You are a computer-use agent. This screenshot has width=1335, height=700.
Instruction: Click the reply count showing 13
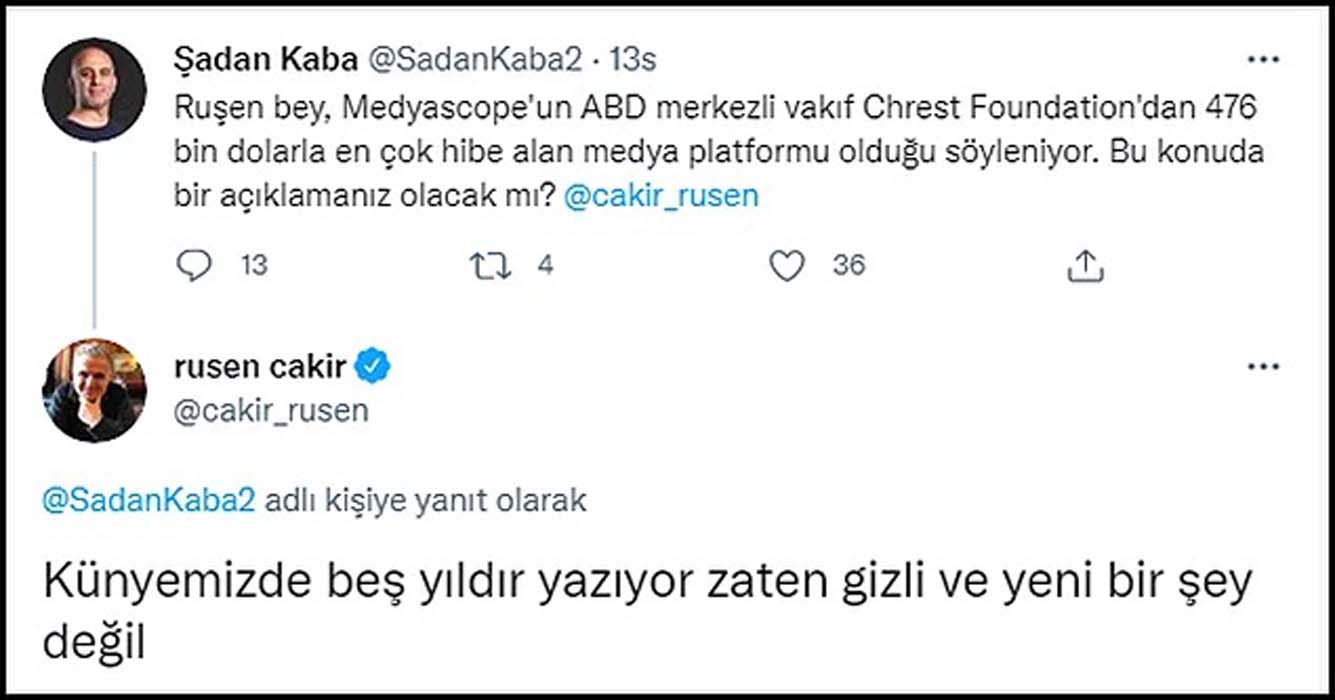tap(255, 265)
